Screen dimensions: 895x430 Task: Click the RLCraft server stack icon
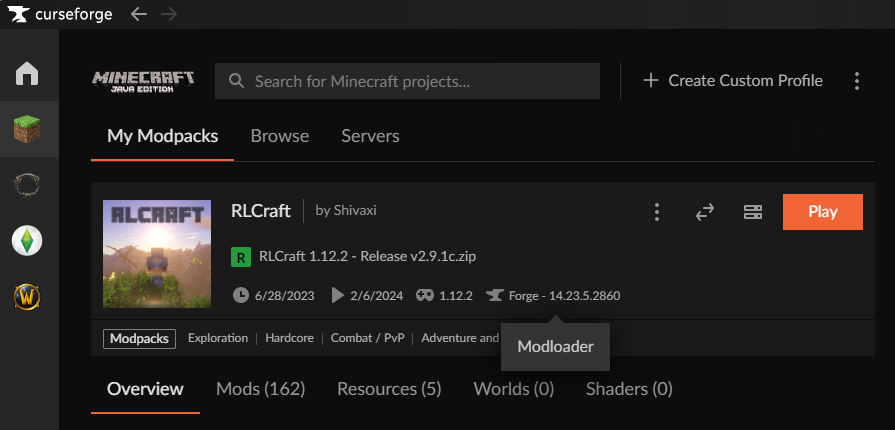tap(753, 212)
